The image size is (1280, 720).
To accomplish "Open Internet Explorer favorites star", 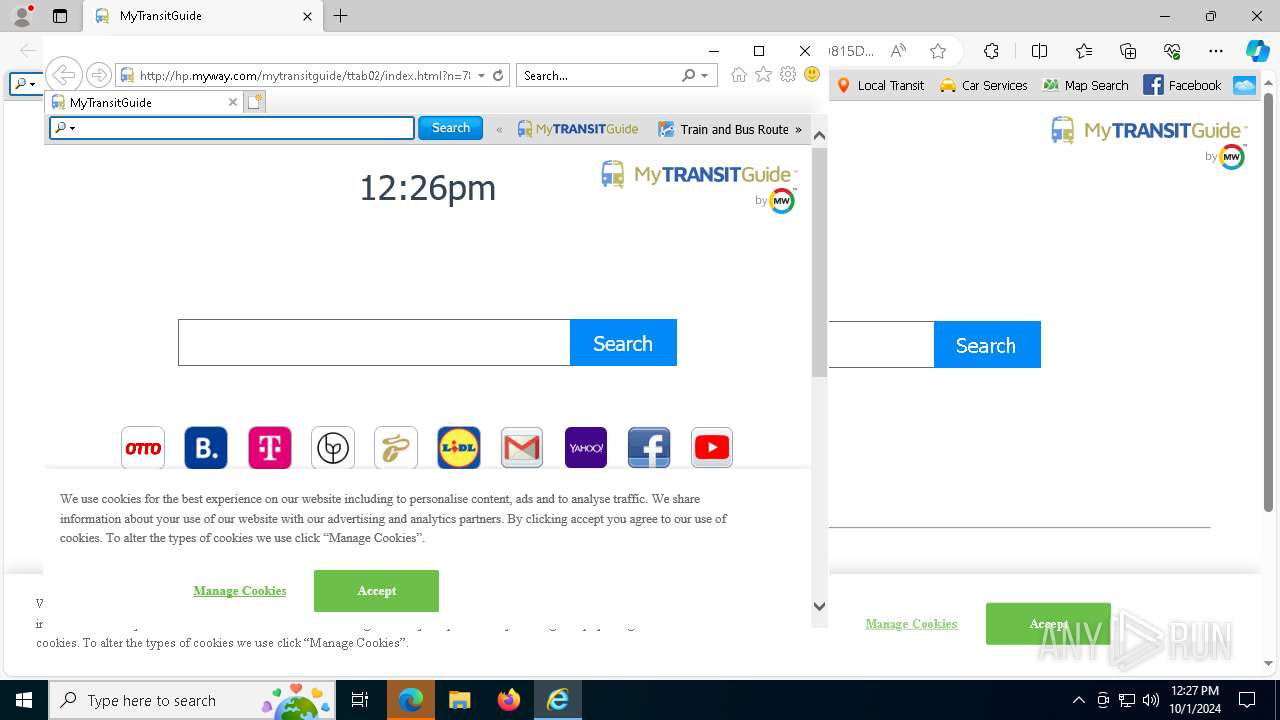I will [x=763, y=75].
